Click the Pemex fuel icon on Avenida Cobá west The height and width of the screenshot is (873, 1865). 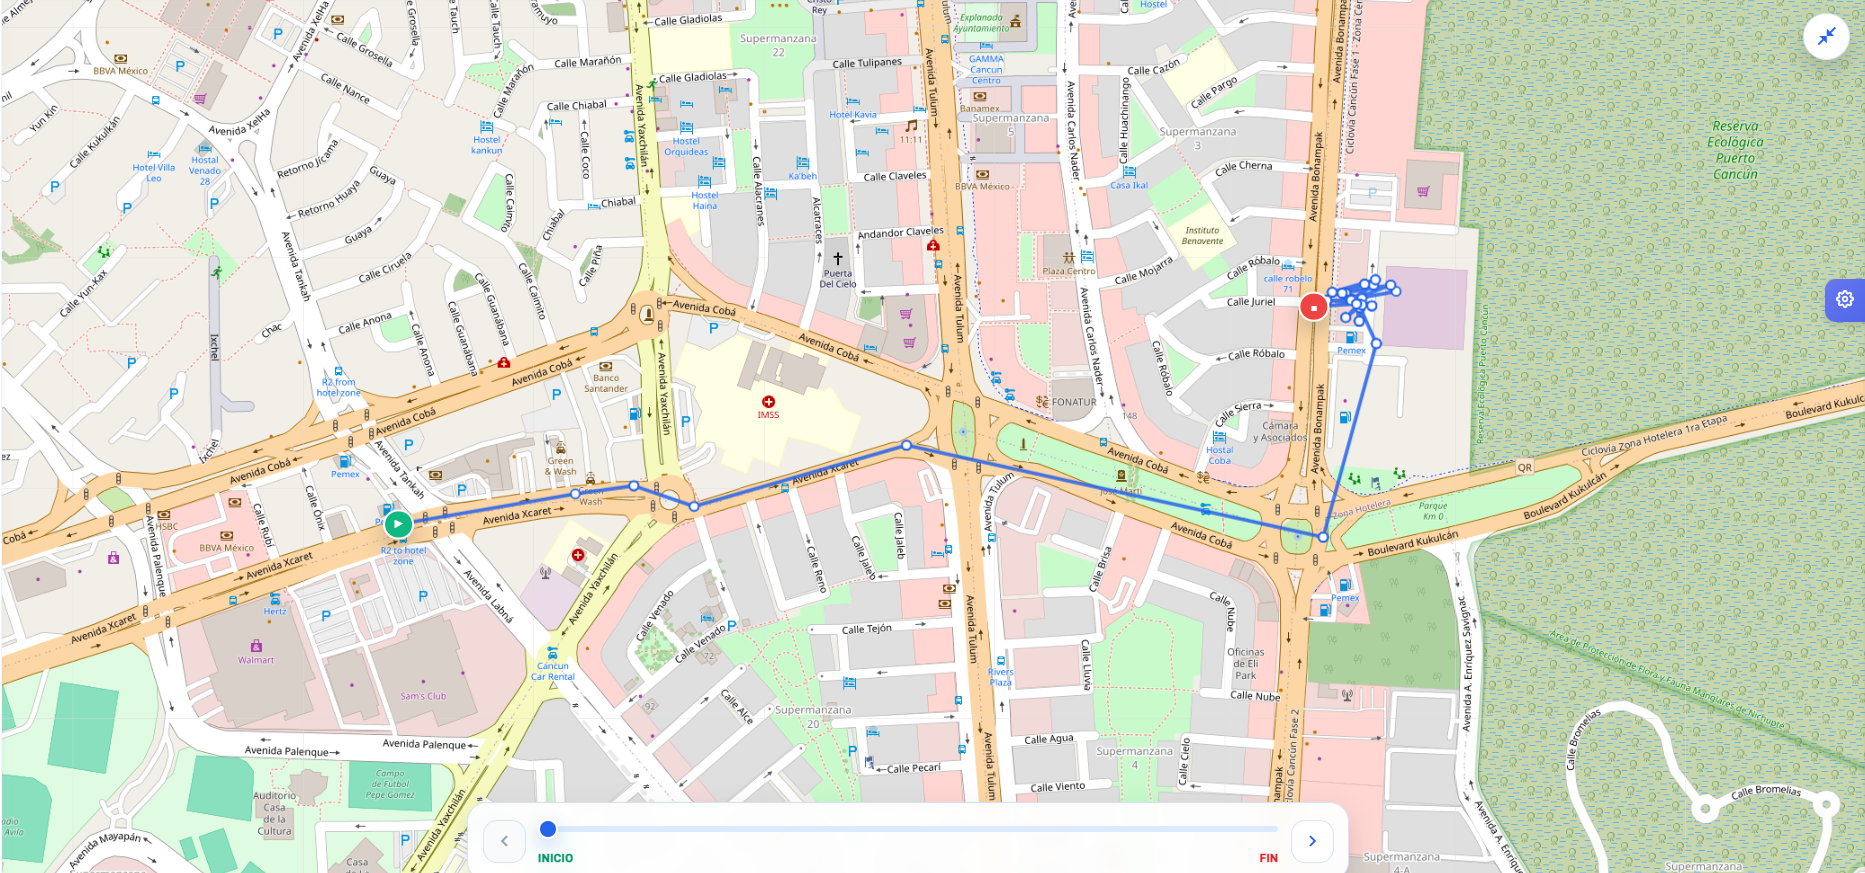[x=344, y=462]
